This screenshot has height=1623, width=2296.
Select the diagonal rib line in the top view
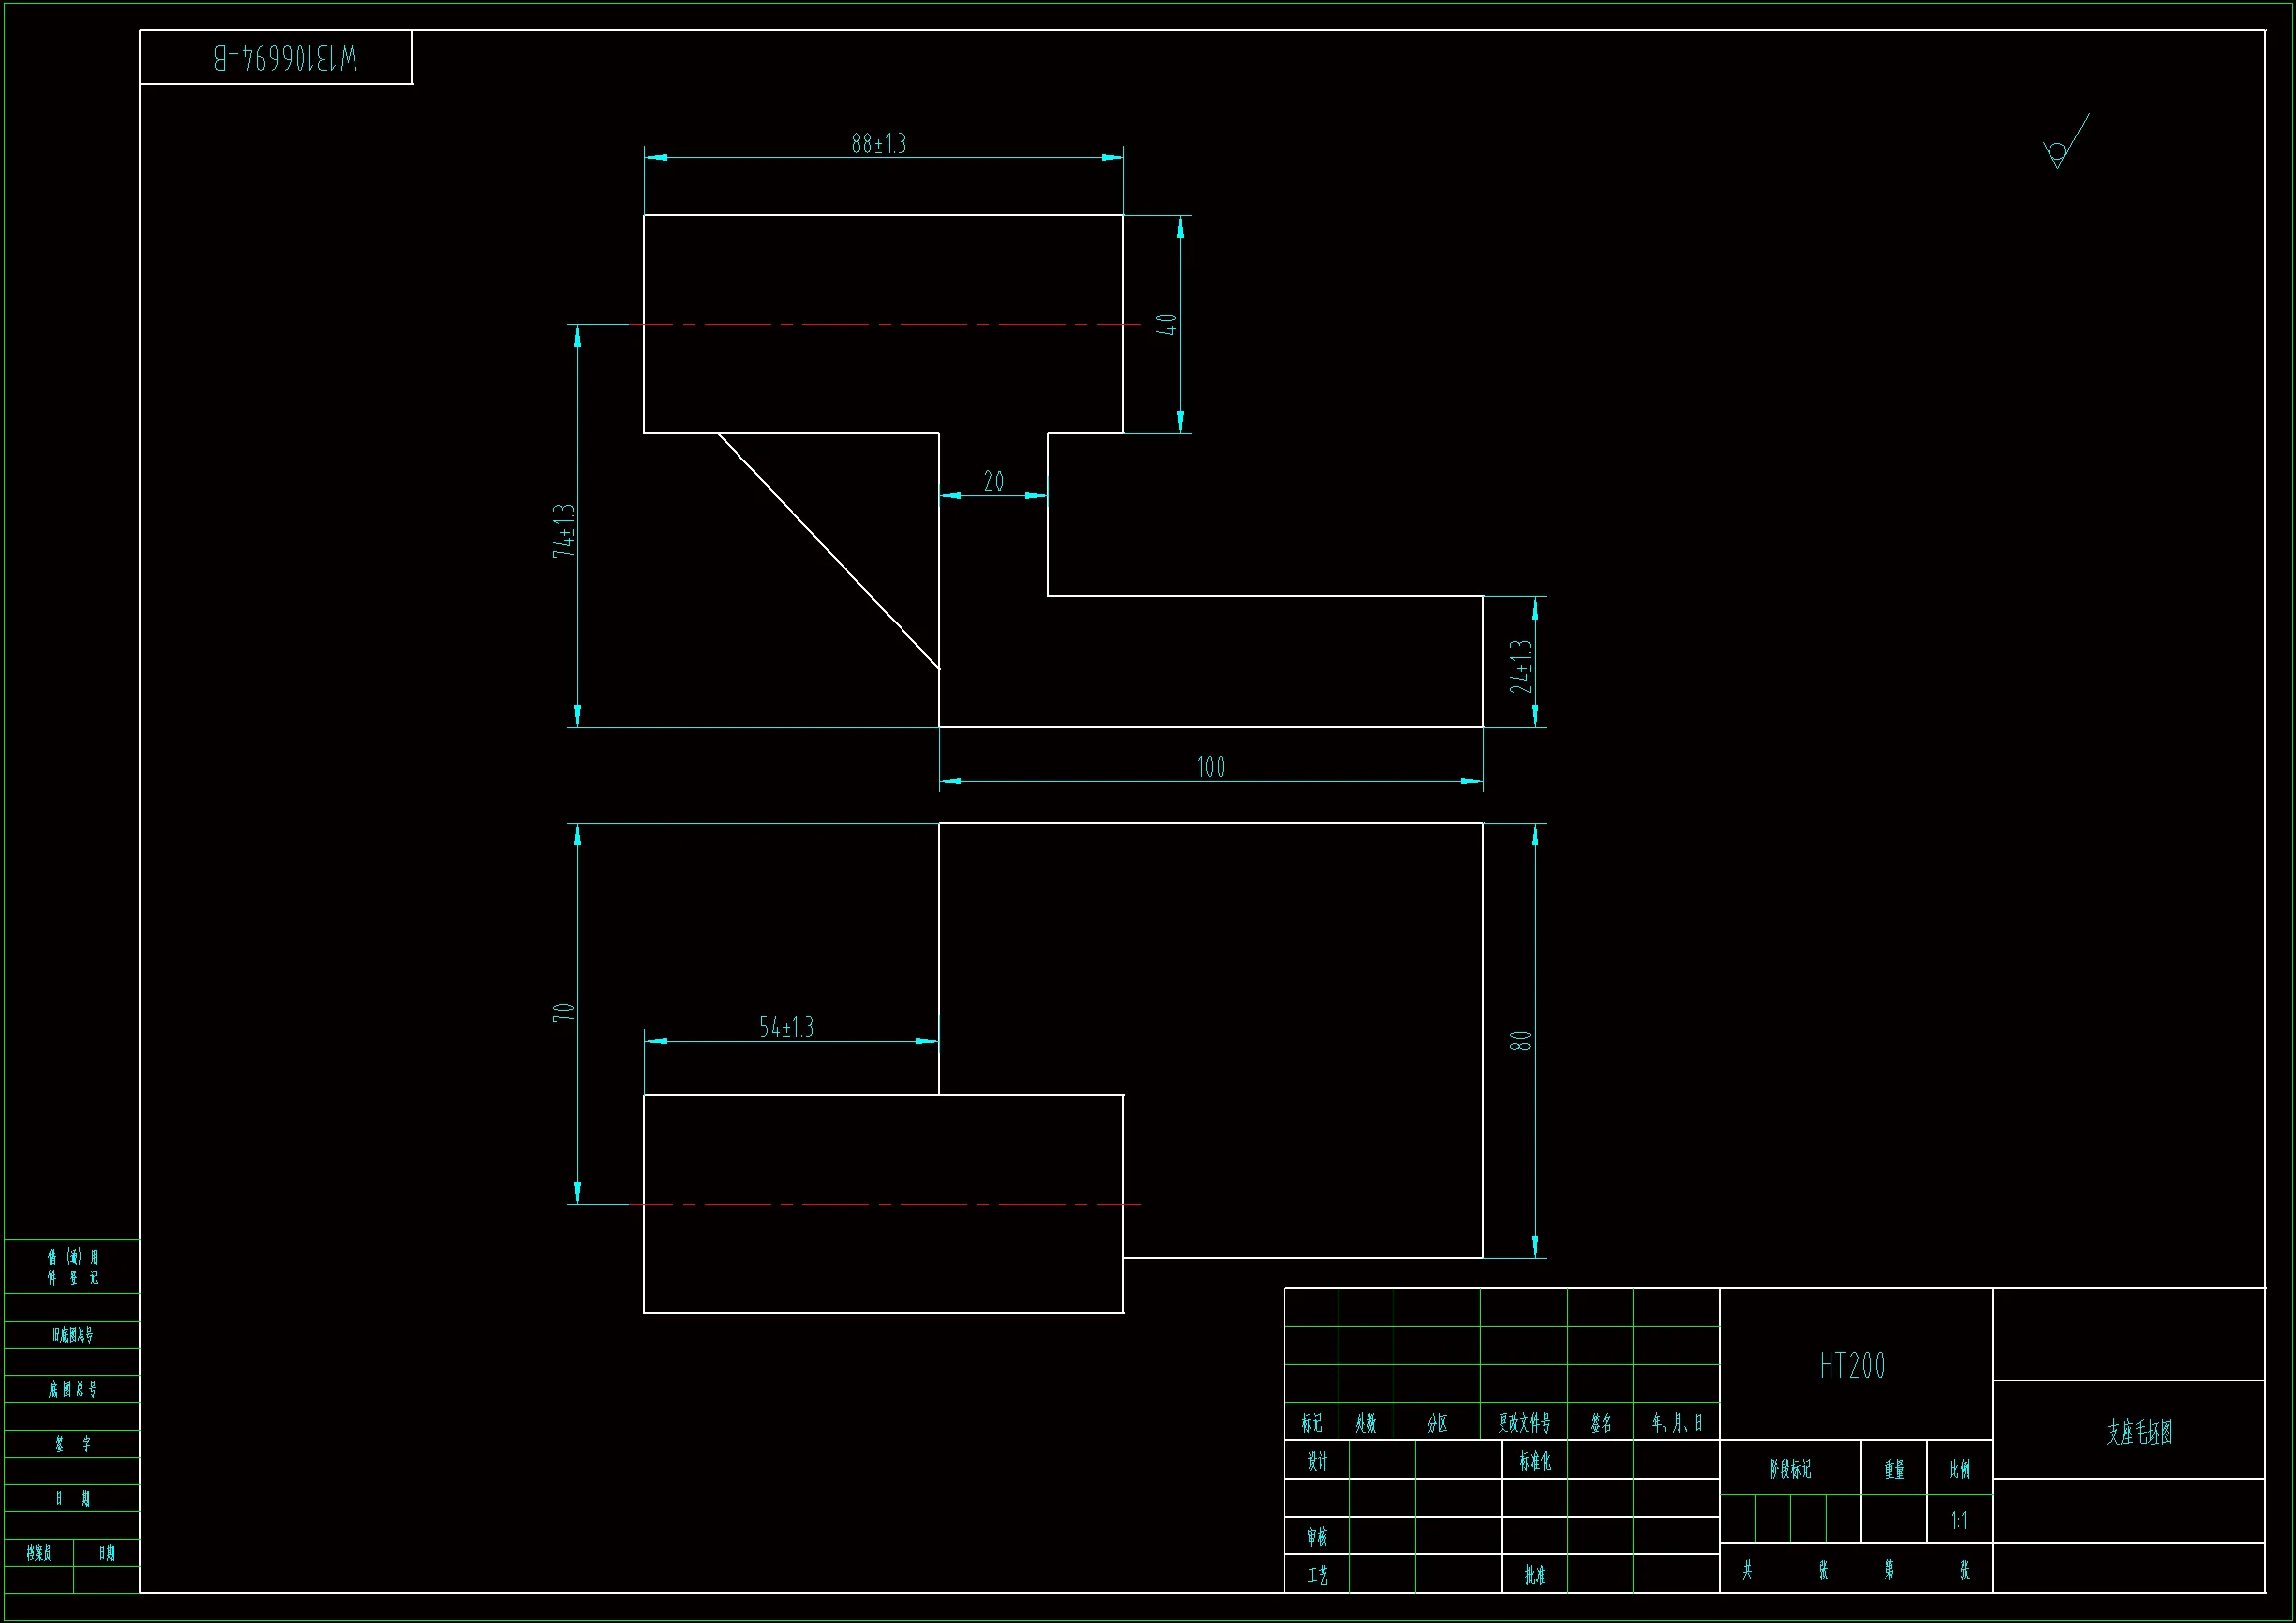coord(828,550)
